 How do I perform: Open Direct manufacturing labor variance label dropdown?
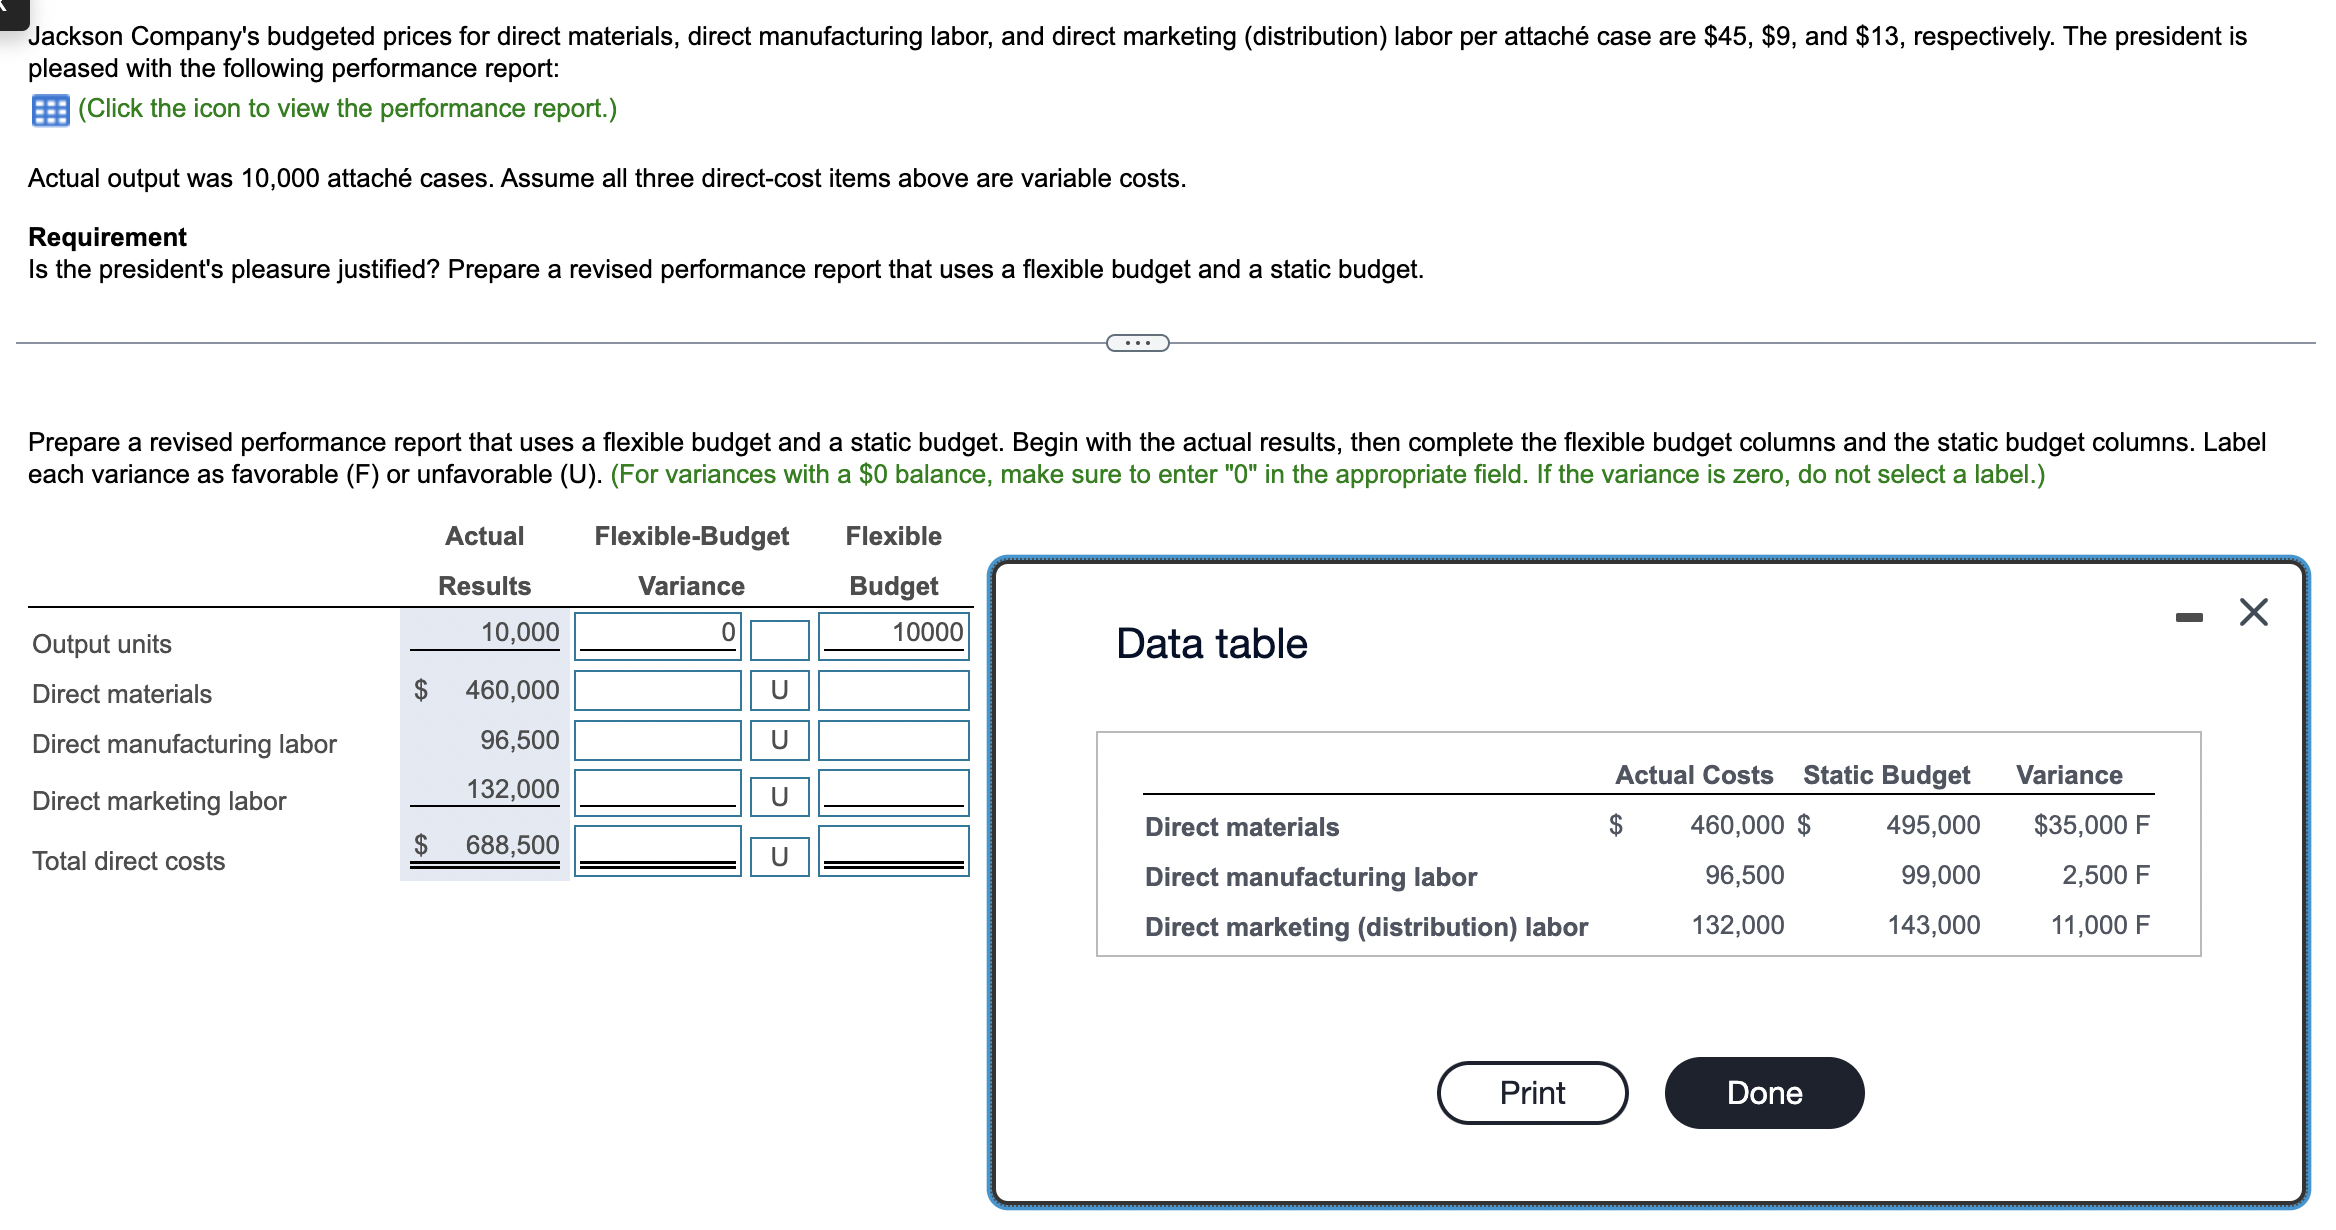point(779,740)
